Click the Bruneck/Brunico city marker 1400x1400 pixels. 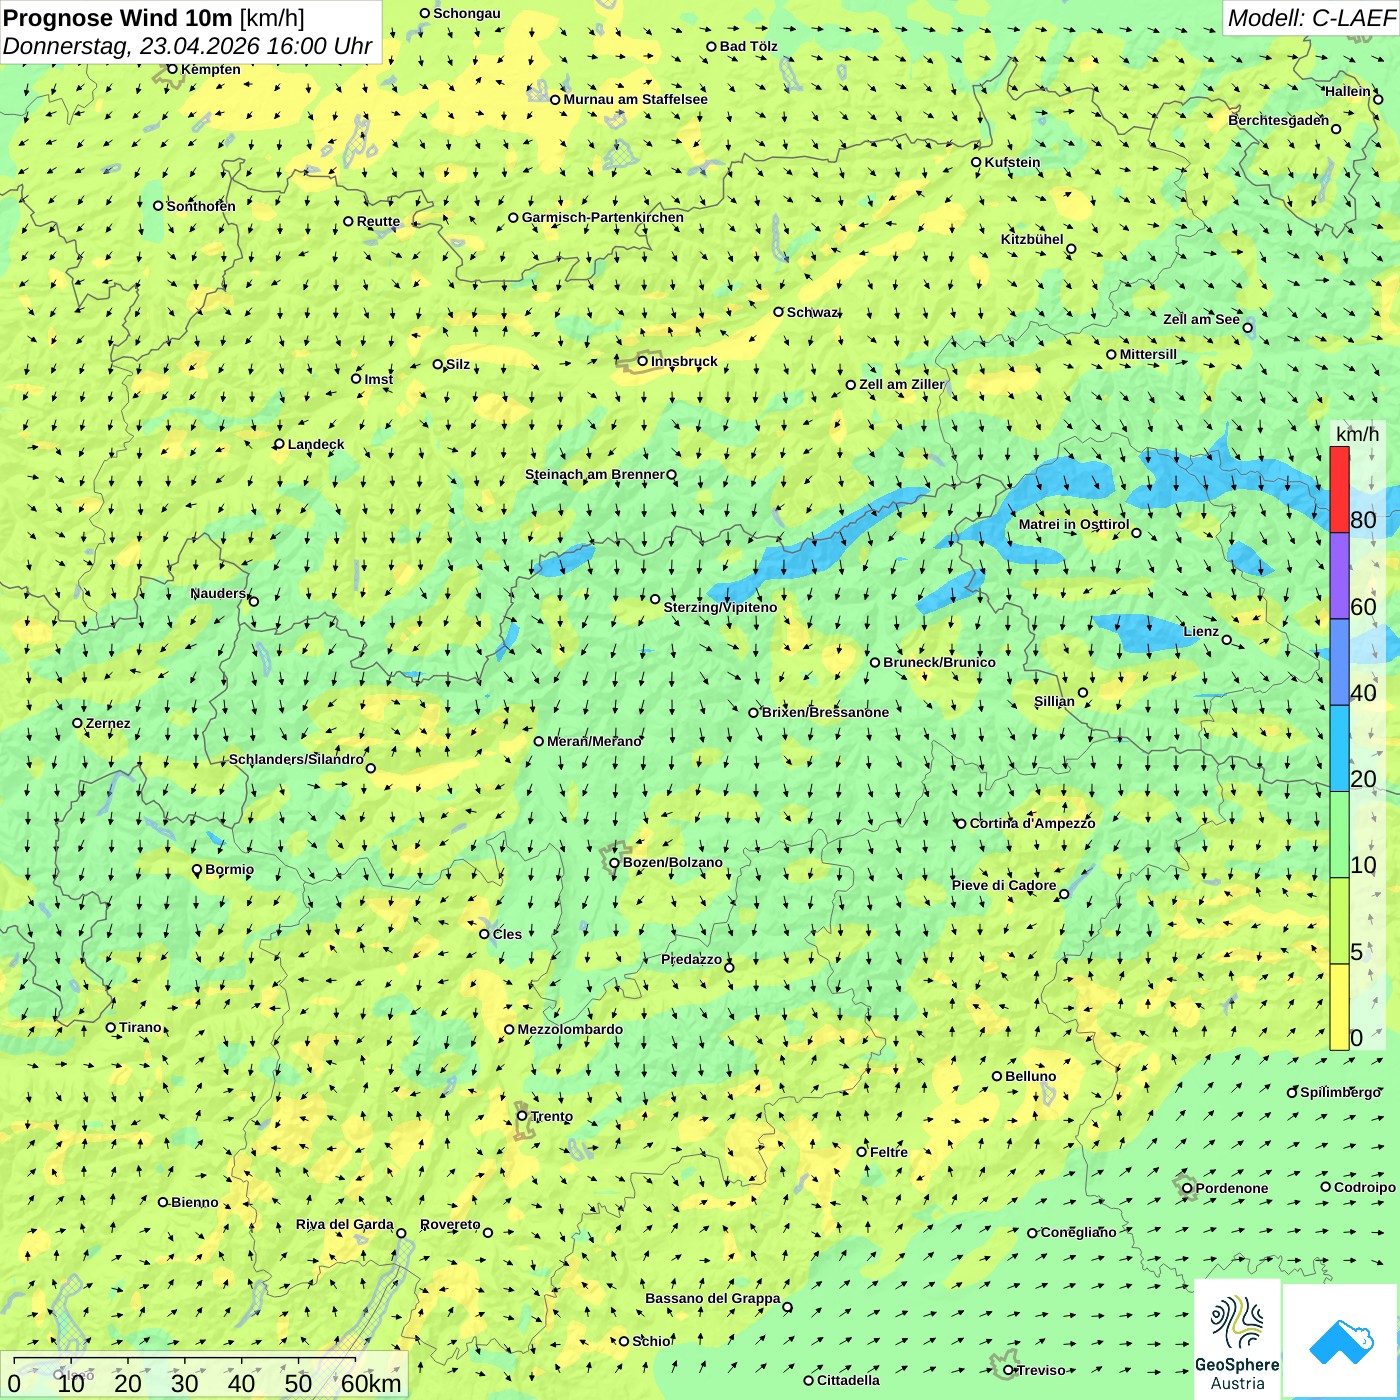(x=875, y=662)
